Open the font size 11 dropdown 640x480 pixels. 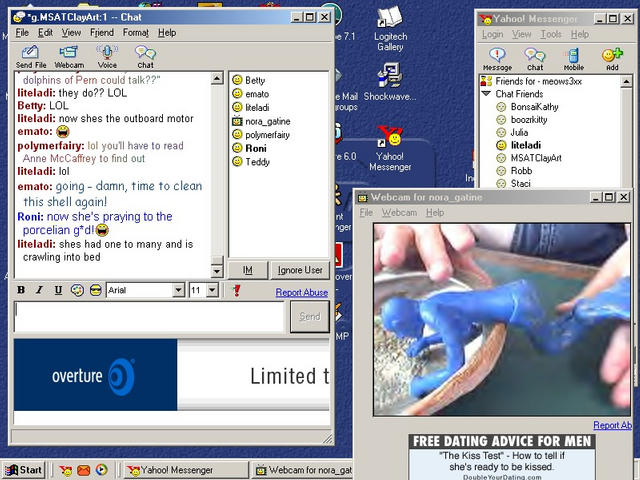point(212,290)
